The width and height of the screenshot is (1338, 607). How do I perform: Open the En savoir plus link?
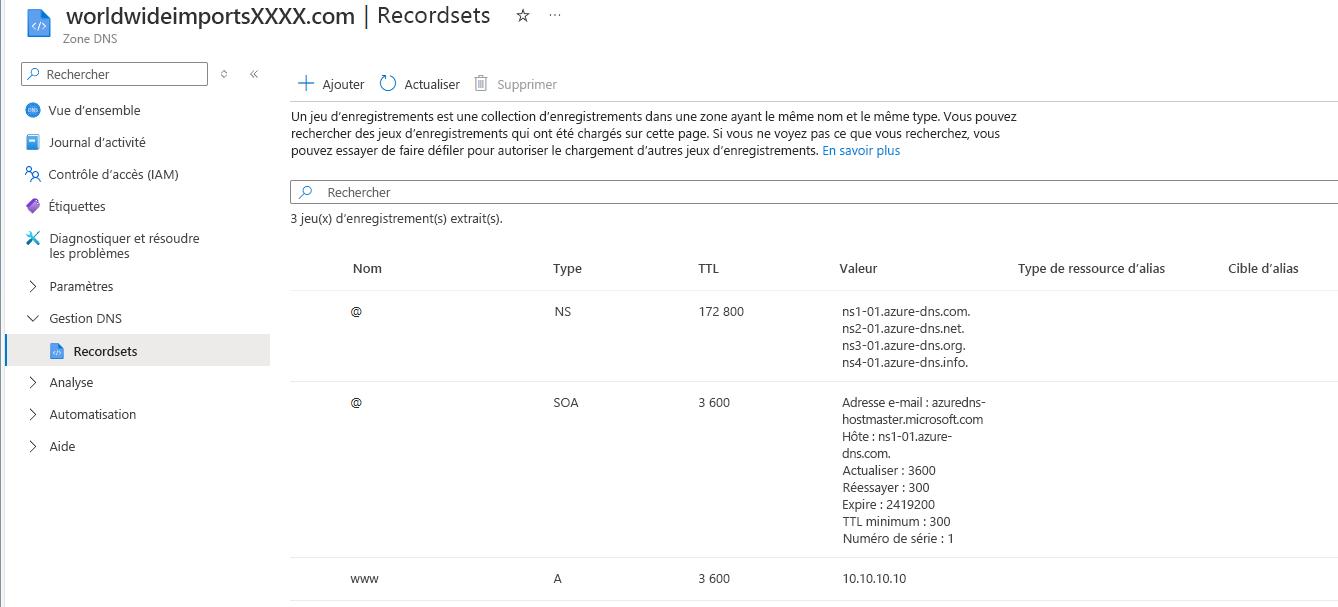pos(861,151)
